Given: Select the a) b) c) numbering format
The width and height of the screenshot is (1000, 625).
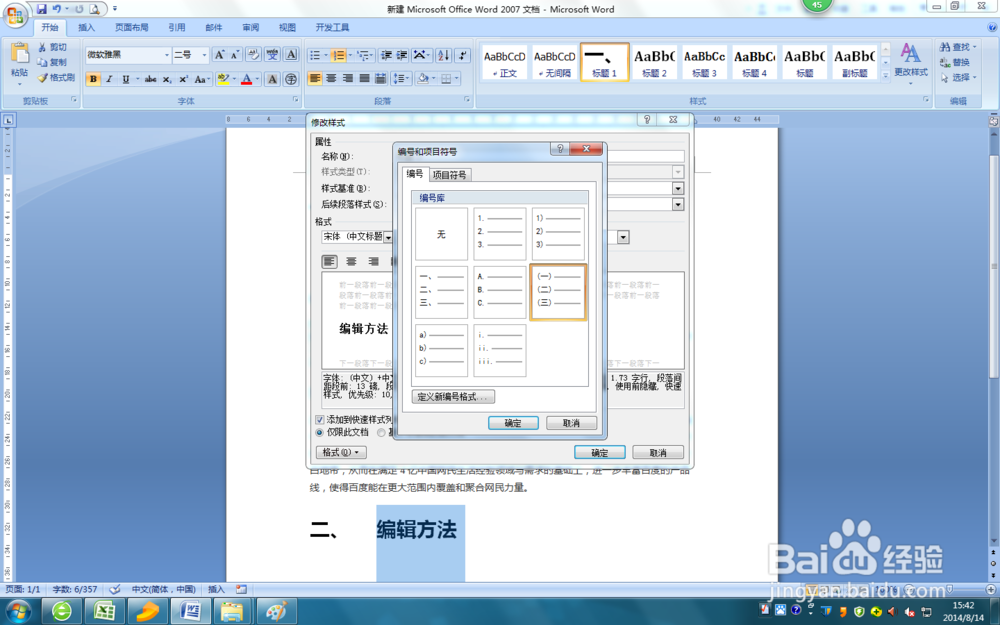Looking at the screenshot, I should click(x=441, y=350).
